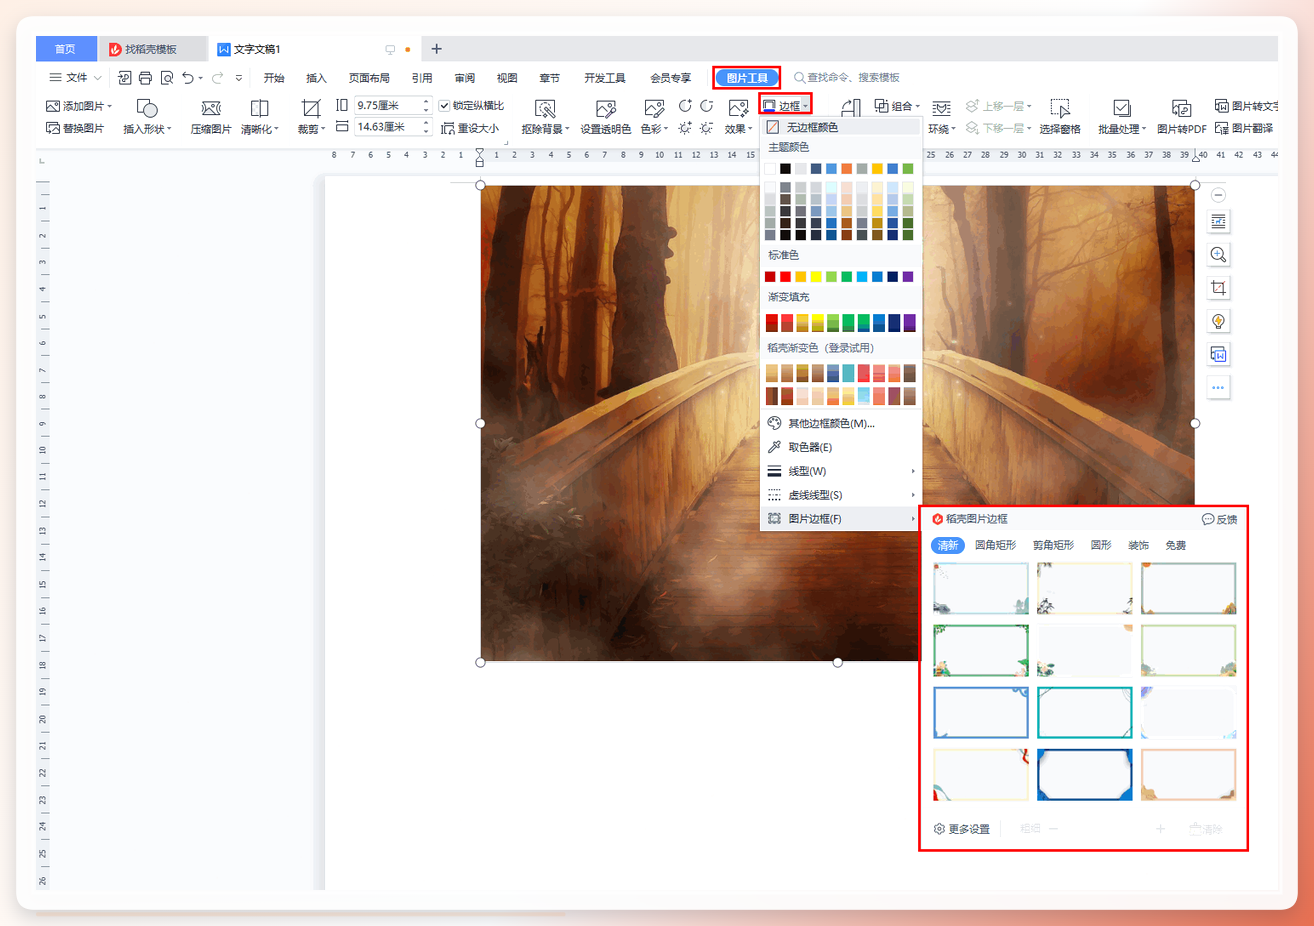Image resolution: width=1314 pixels, height=926 pixels.
Task: Click the 图片翻译 picture translate icon
Action: click(x=1221, y=128)
